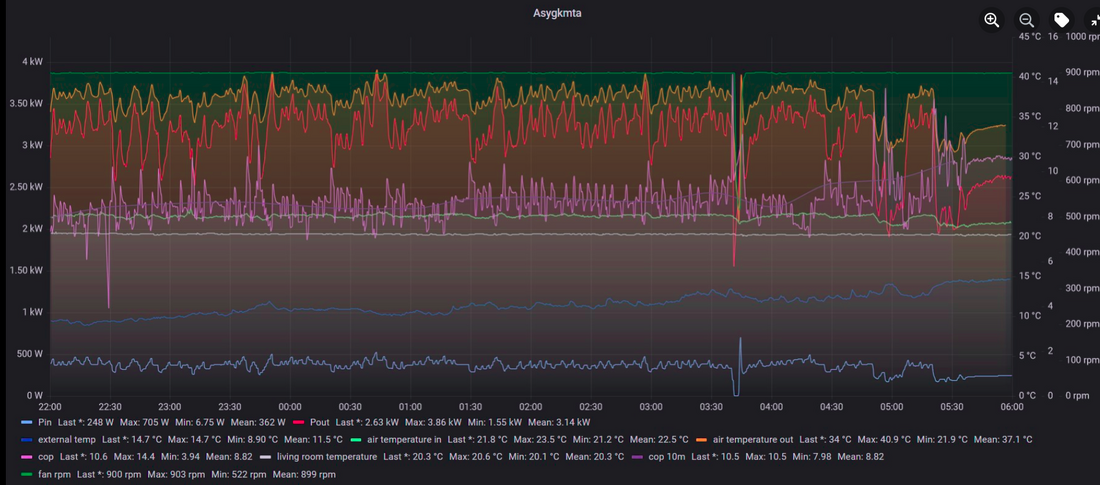Select the cop legend label
Image resolution: width=1100 pixels, height=485 pixels.
[46, 456]
